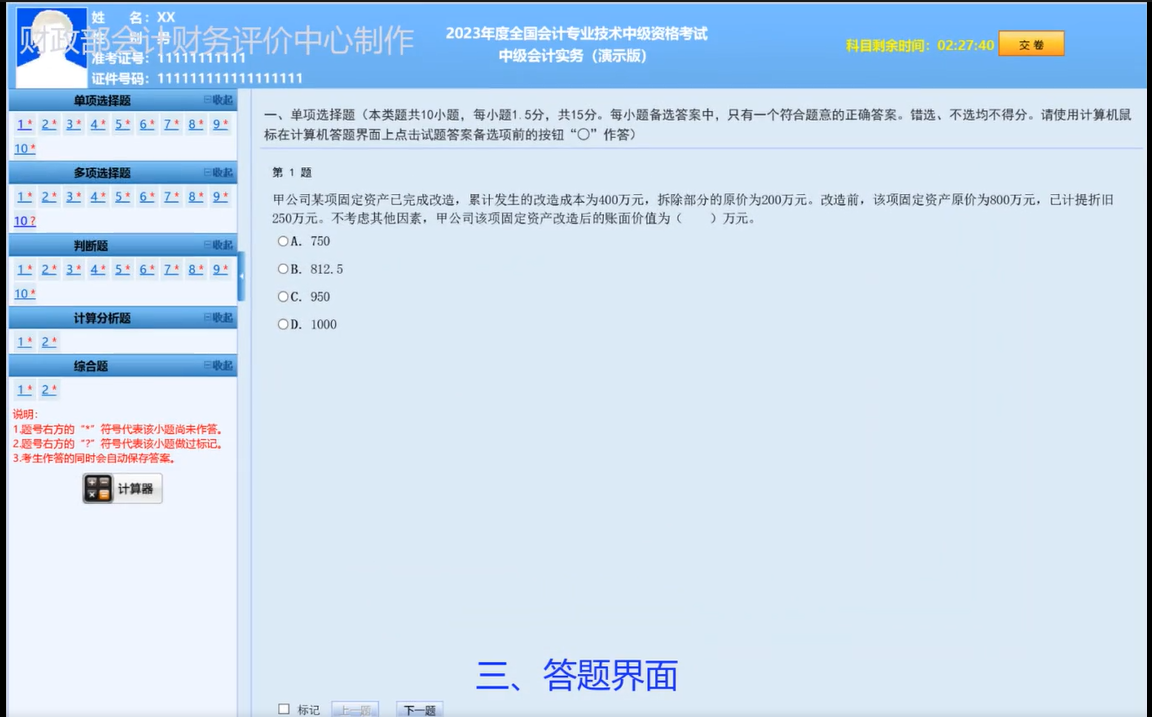Click the candidate photo thumbnail
Viewport: 1152px width, 717px height.
coord(51,44)
